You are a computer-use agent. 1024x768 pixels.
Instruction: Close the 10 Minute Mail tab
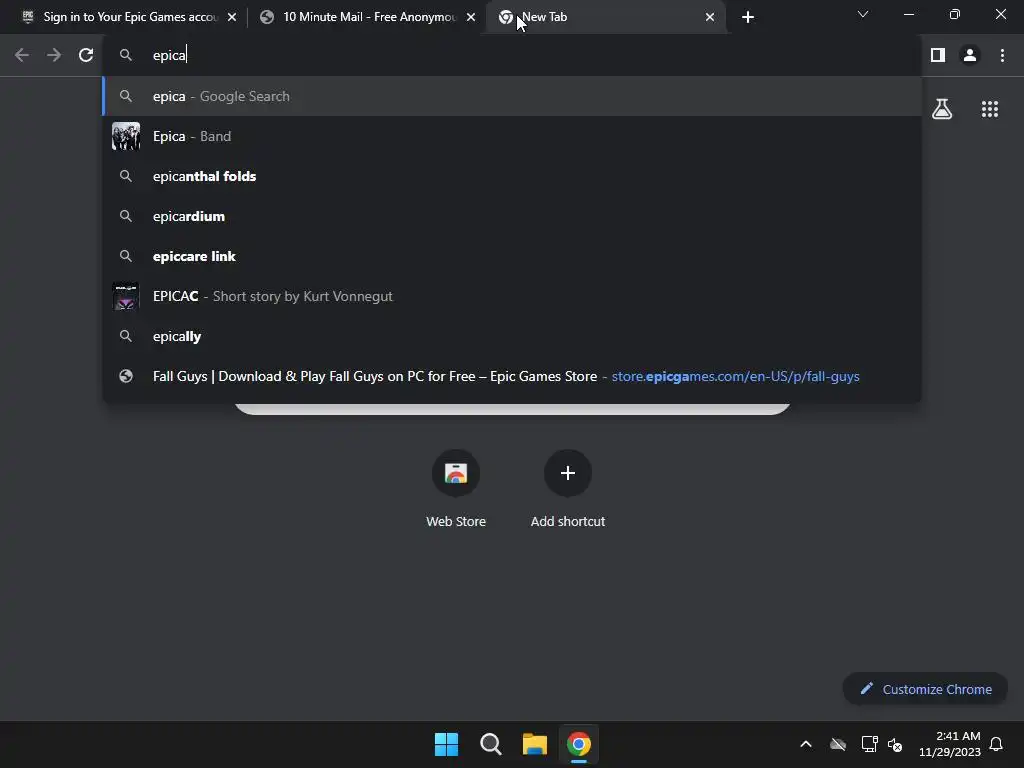471,17
